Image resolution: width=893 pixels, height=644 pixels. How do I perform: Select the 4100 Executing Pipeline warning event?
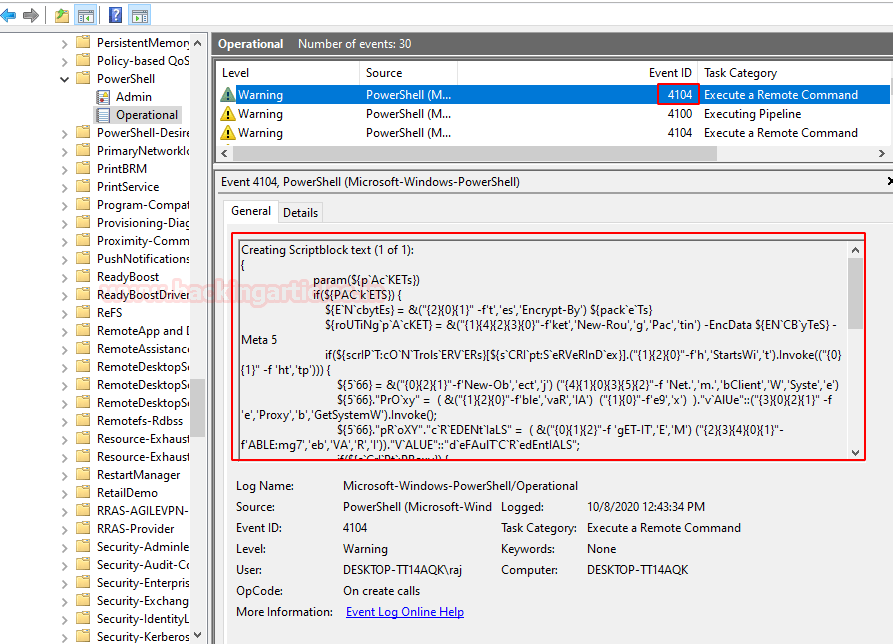pyautogui.click(x=552, y=114)
